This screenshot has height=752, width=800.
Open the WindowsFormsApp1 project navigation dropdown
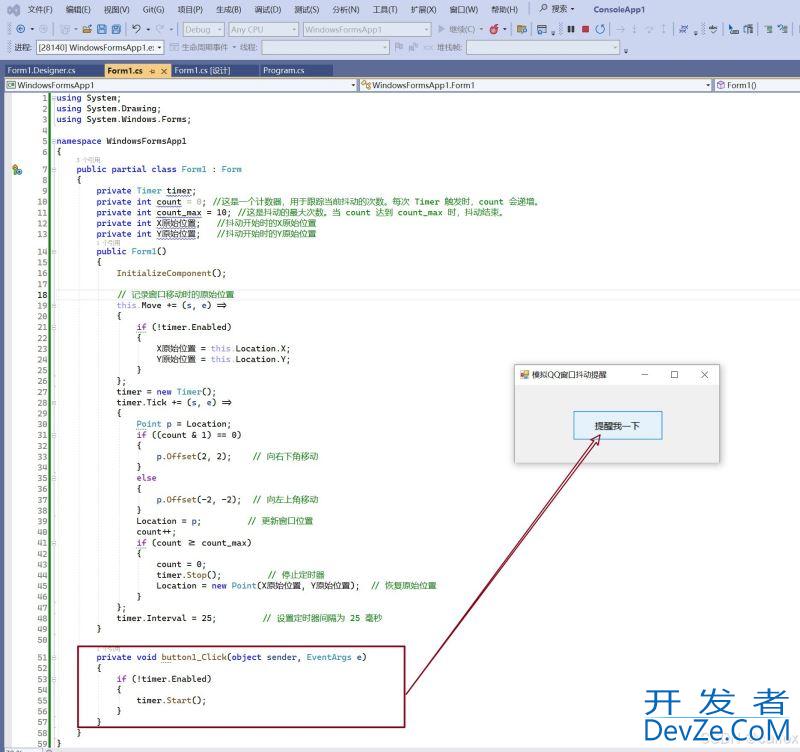pos(181,85)
